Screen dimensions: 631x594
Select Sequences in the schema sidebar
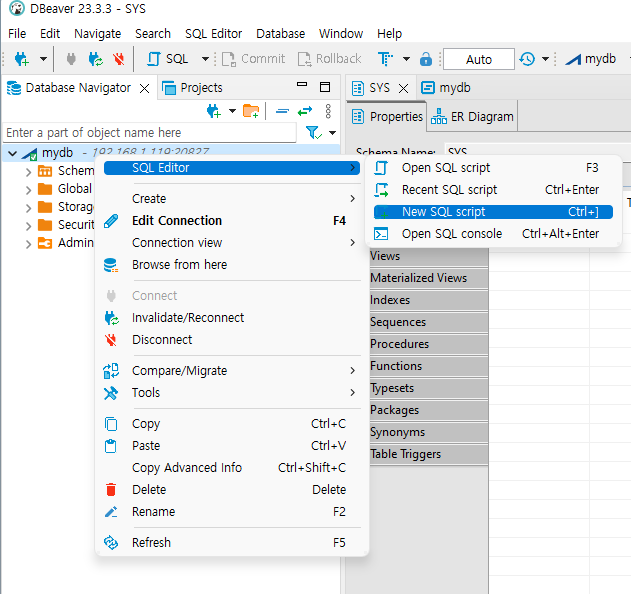pos(398,322)
